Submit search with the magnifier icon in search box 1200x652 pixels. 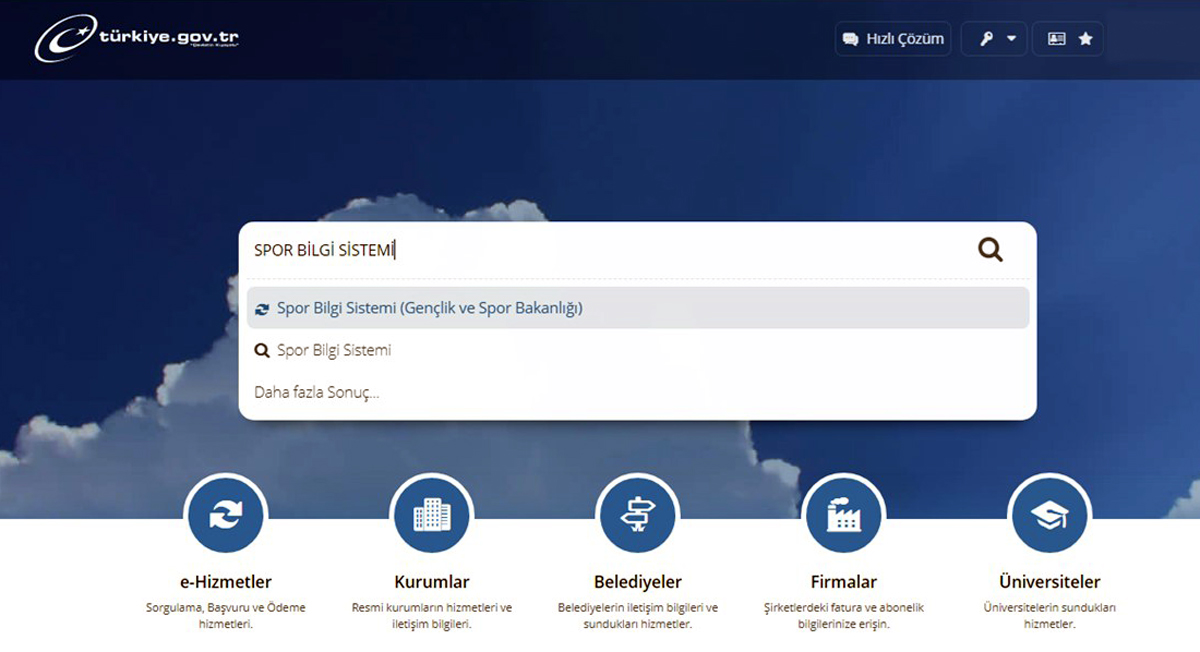990,250
